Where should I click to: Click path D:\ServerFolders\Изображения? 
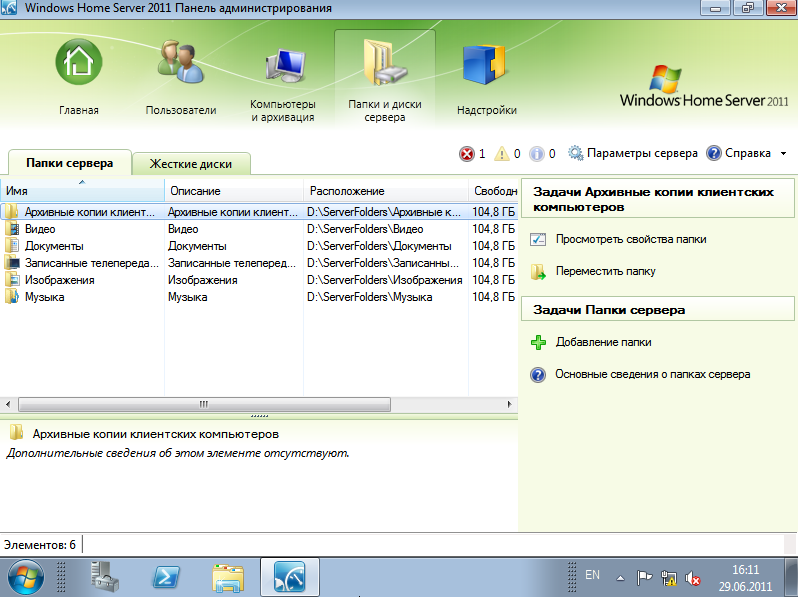point(385,280)
